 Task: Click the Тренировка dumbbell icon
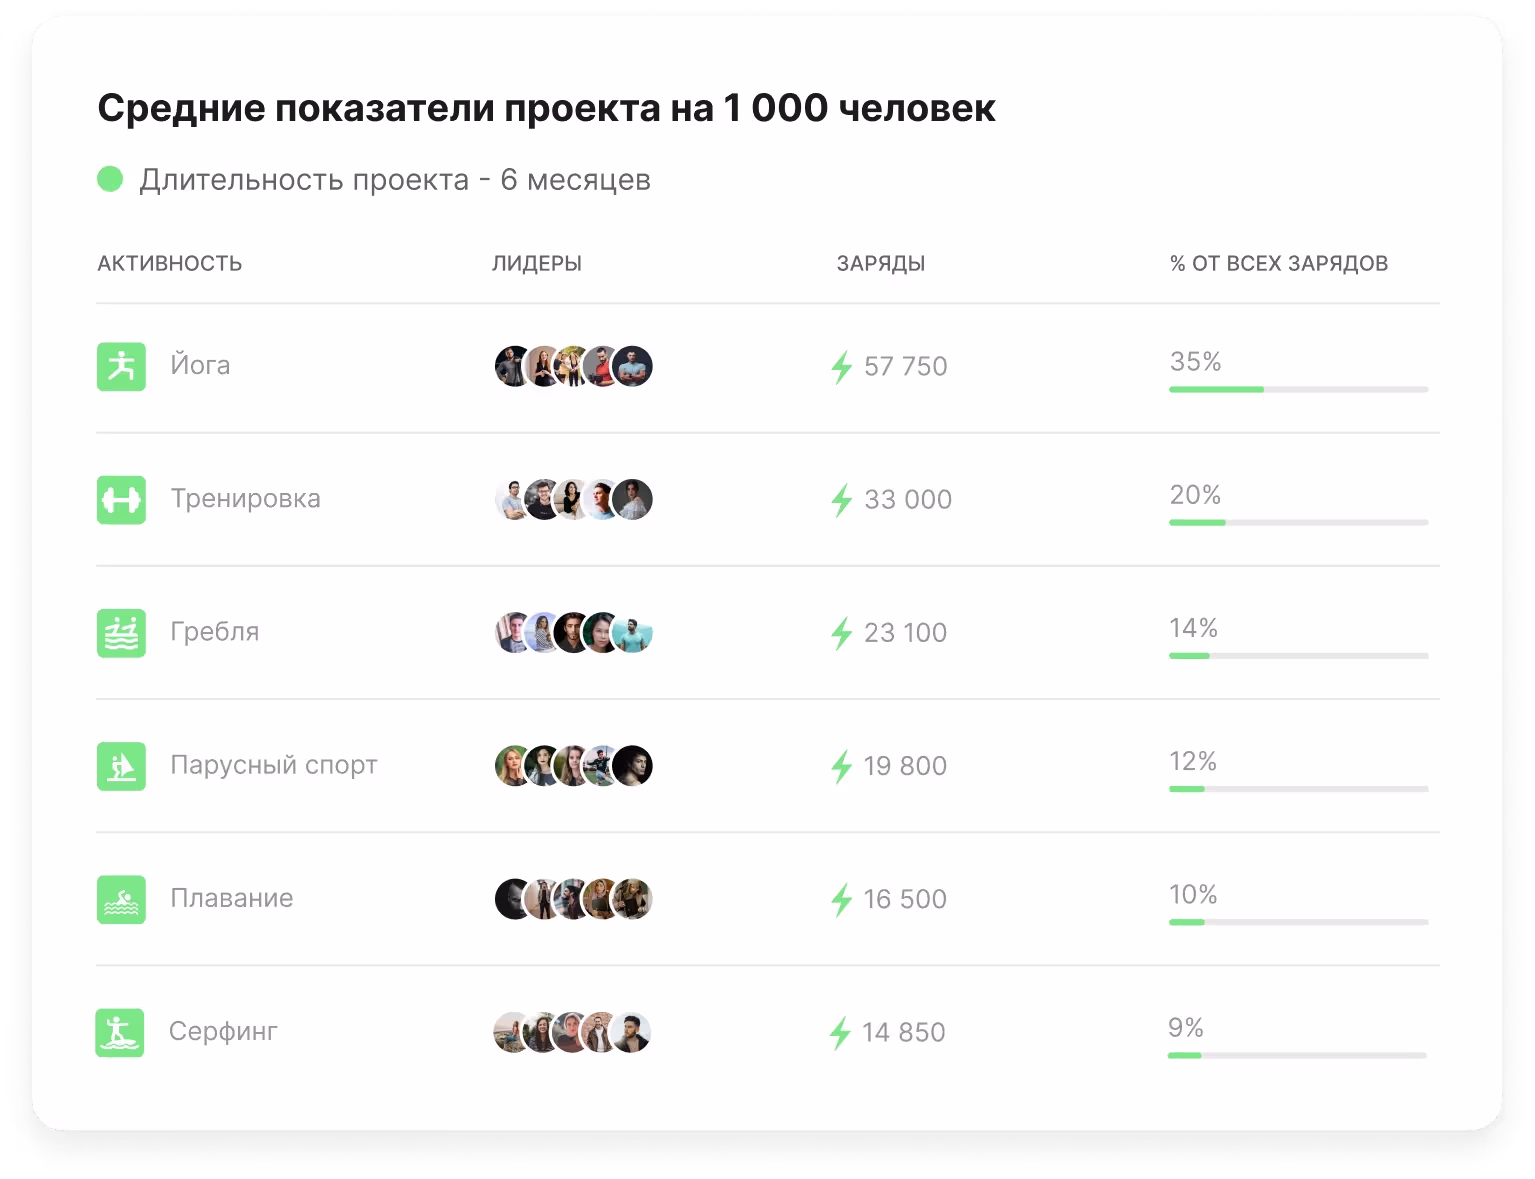pyautogui.click(x=121, y=499)
